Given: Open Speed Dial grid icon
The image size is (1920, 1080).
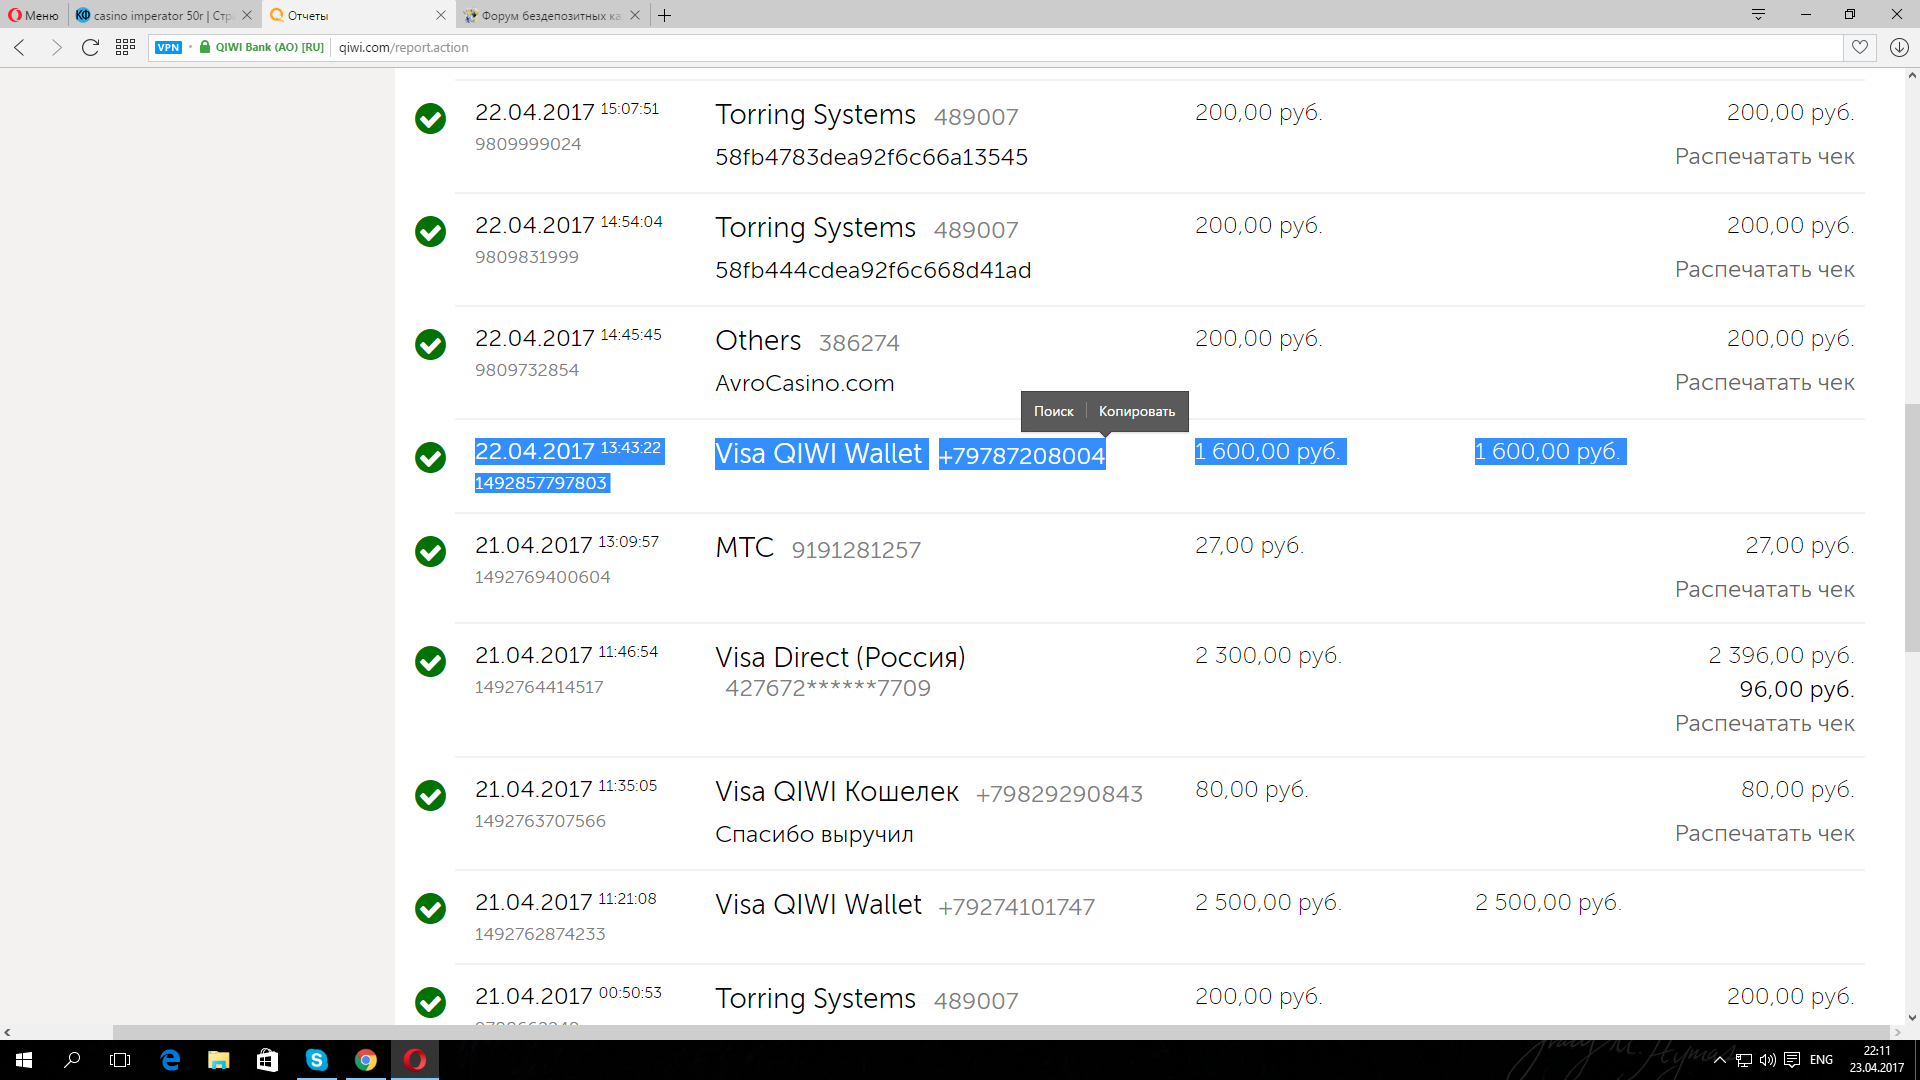Looking at the screenshot, I should [x=125, y=47].
